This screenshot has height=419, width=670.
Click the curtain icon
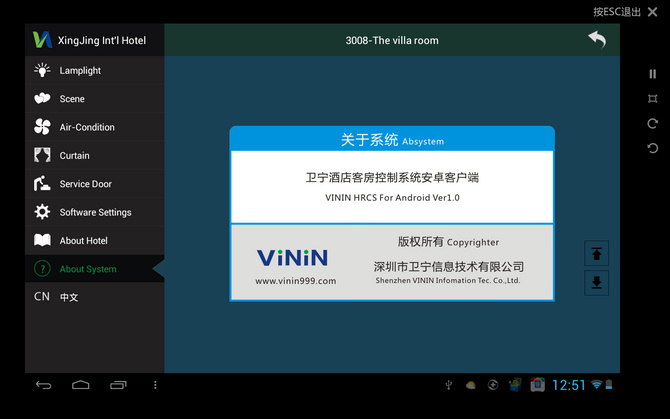[x=42, y=155]
